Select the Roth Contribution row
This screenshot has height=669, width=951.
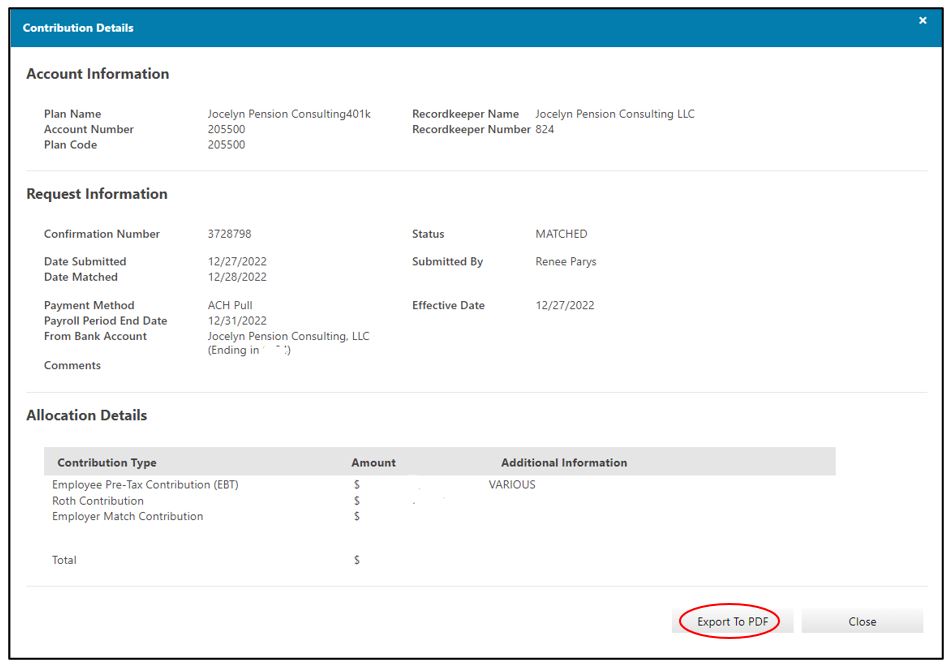click(98, 501)
